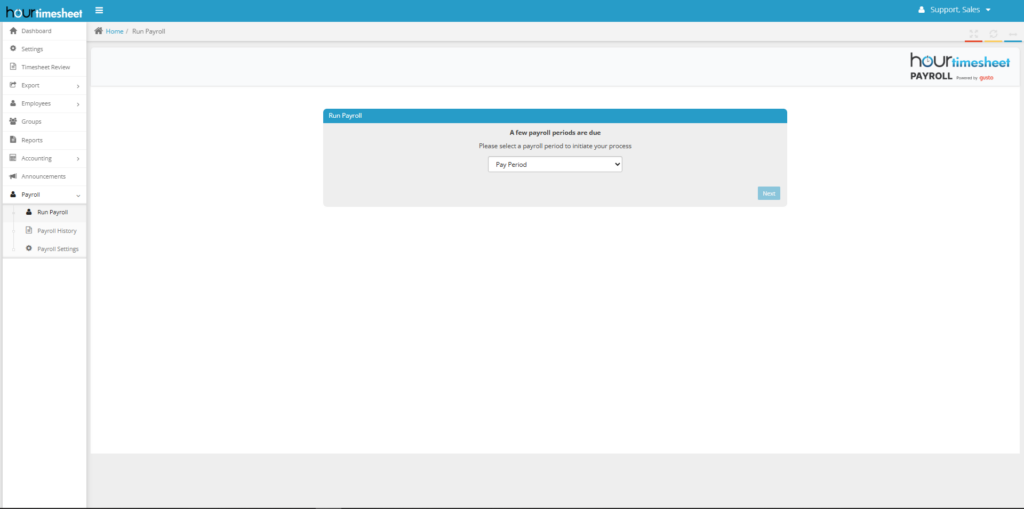Screen dimensions: 1024x509
Task: Click the collapse panel icon top right
Action: pyautogui.click(x=1013, y=33)
